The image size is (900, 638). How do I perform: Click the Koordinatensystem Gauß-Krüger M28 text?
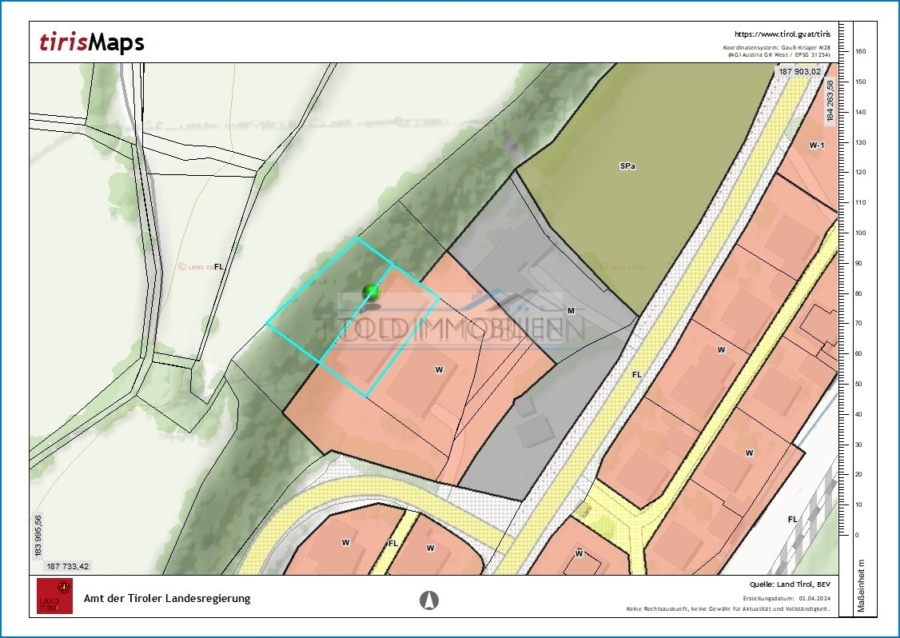tap(776, 47)
